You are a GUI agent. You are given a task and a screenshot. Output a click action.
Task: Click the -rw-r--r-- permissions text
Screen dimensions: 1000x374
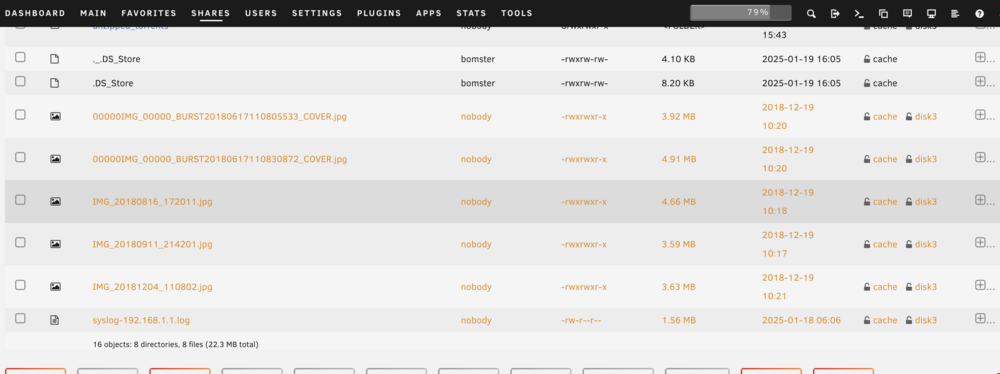(x=582, y=320)
